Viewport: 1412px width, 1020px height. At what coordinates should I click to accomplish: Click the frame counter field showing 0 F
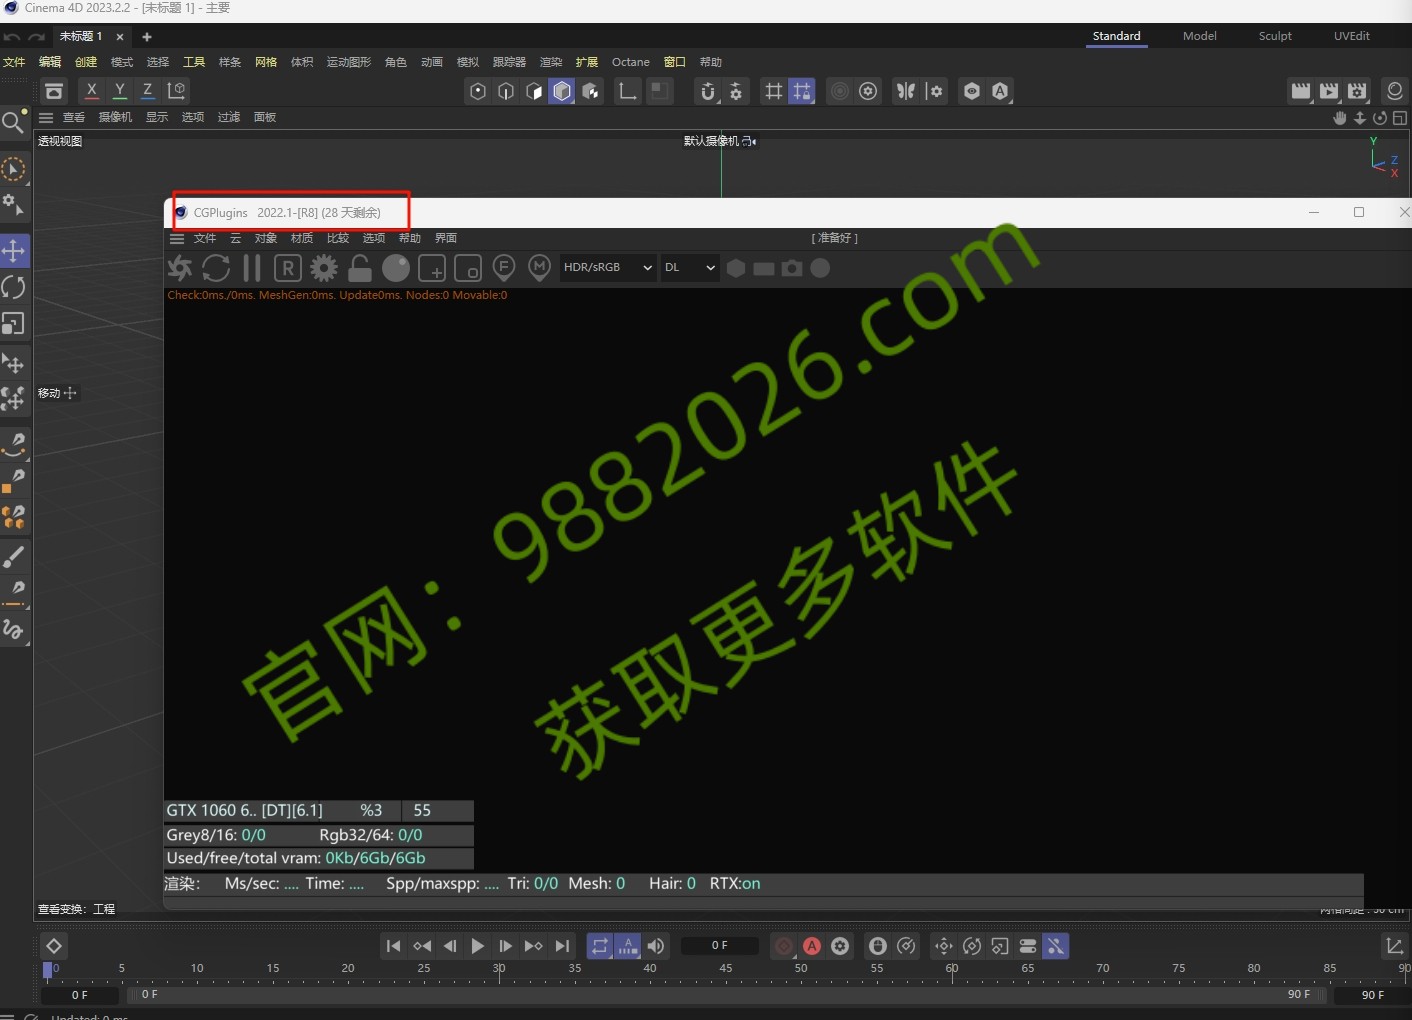(x=719, y=945)
